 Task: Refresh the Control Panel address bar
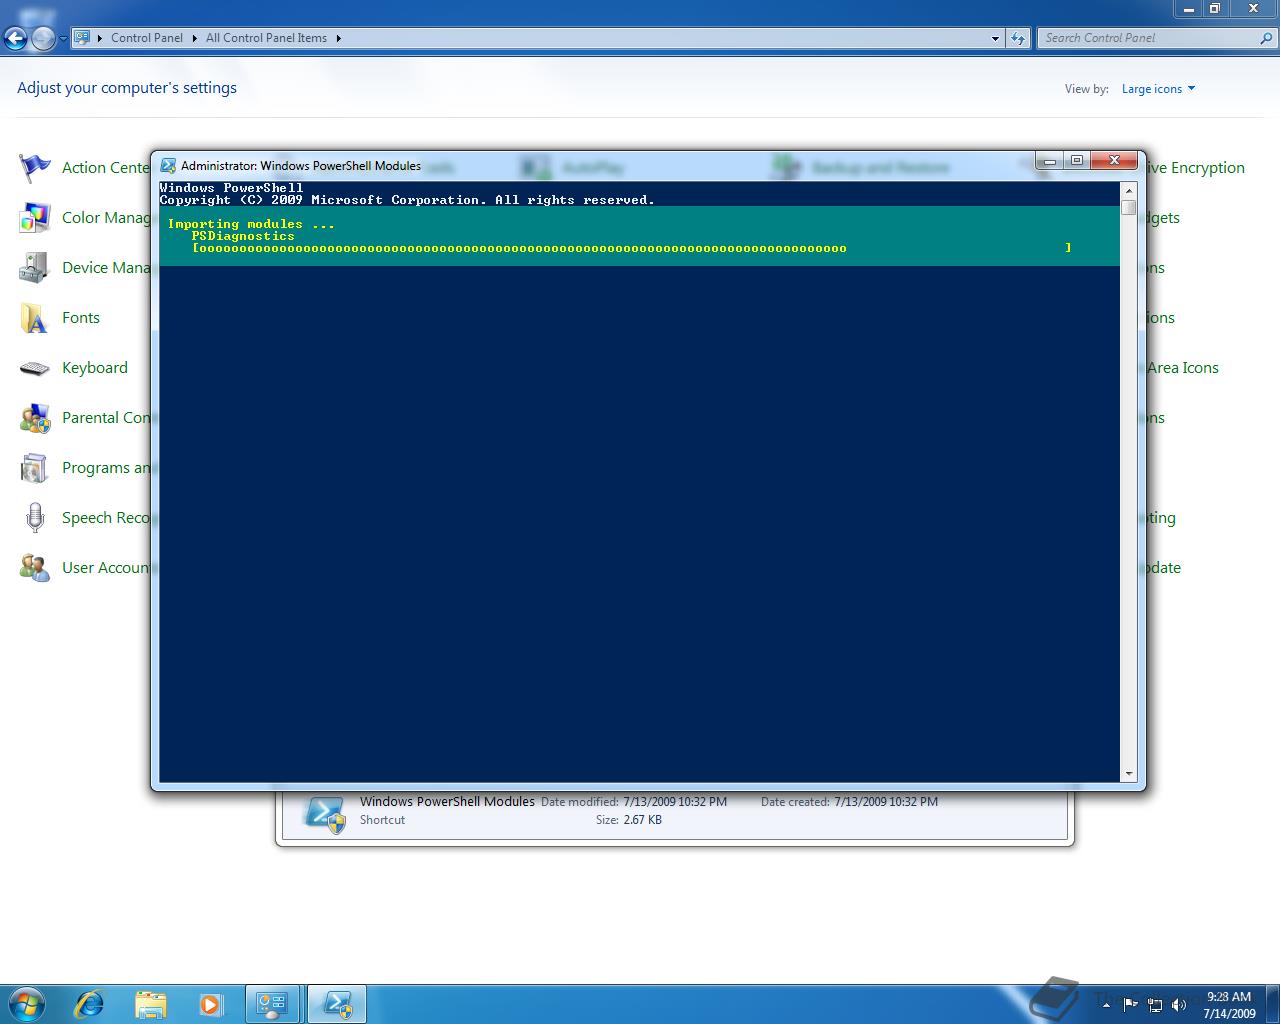click(1018, 38)
